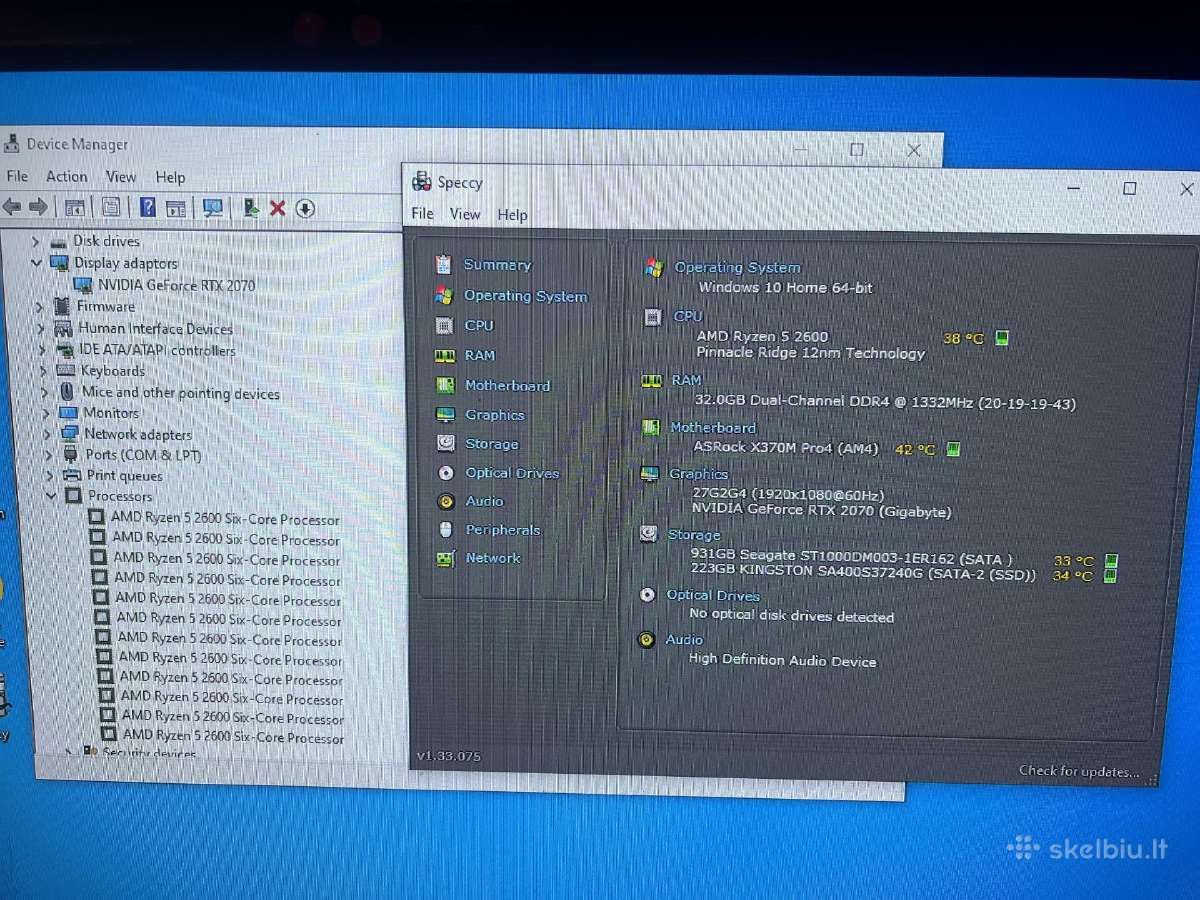Click CPU temperature indicator icon beside 38 °C
This screenshot has width=1200, height=900.
click(1002, 338)
